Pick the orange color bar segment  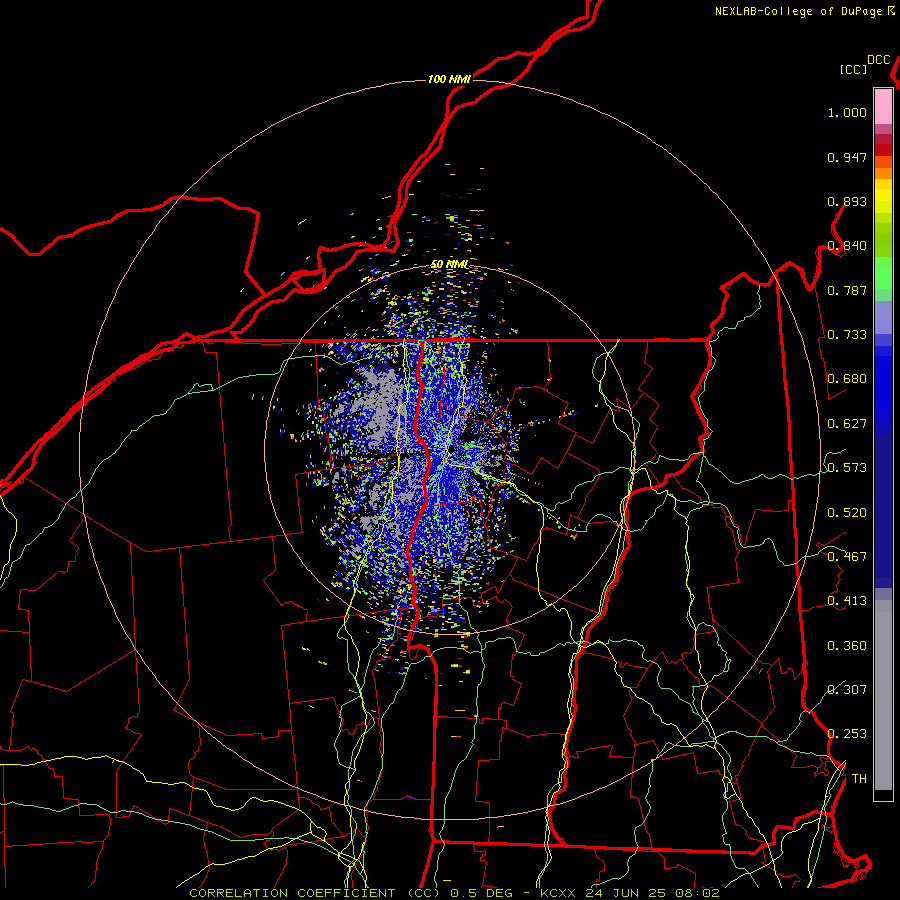(883, 173)
